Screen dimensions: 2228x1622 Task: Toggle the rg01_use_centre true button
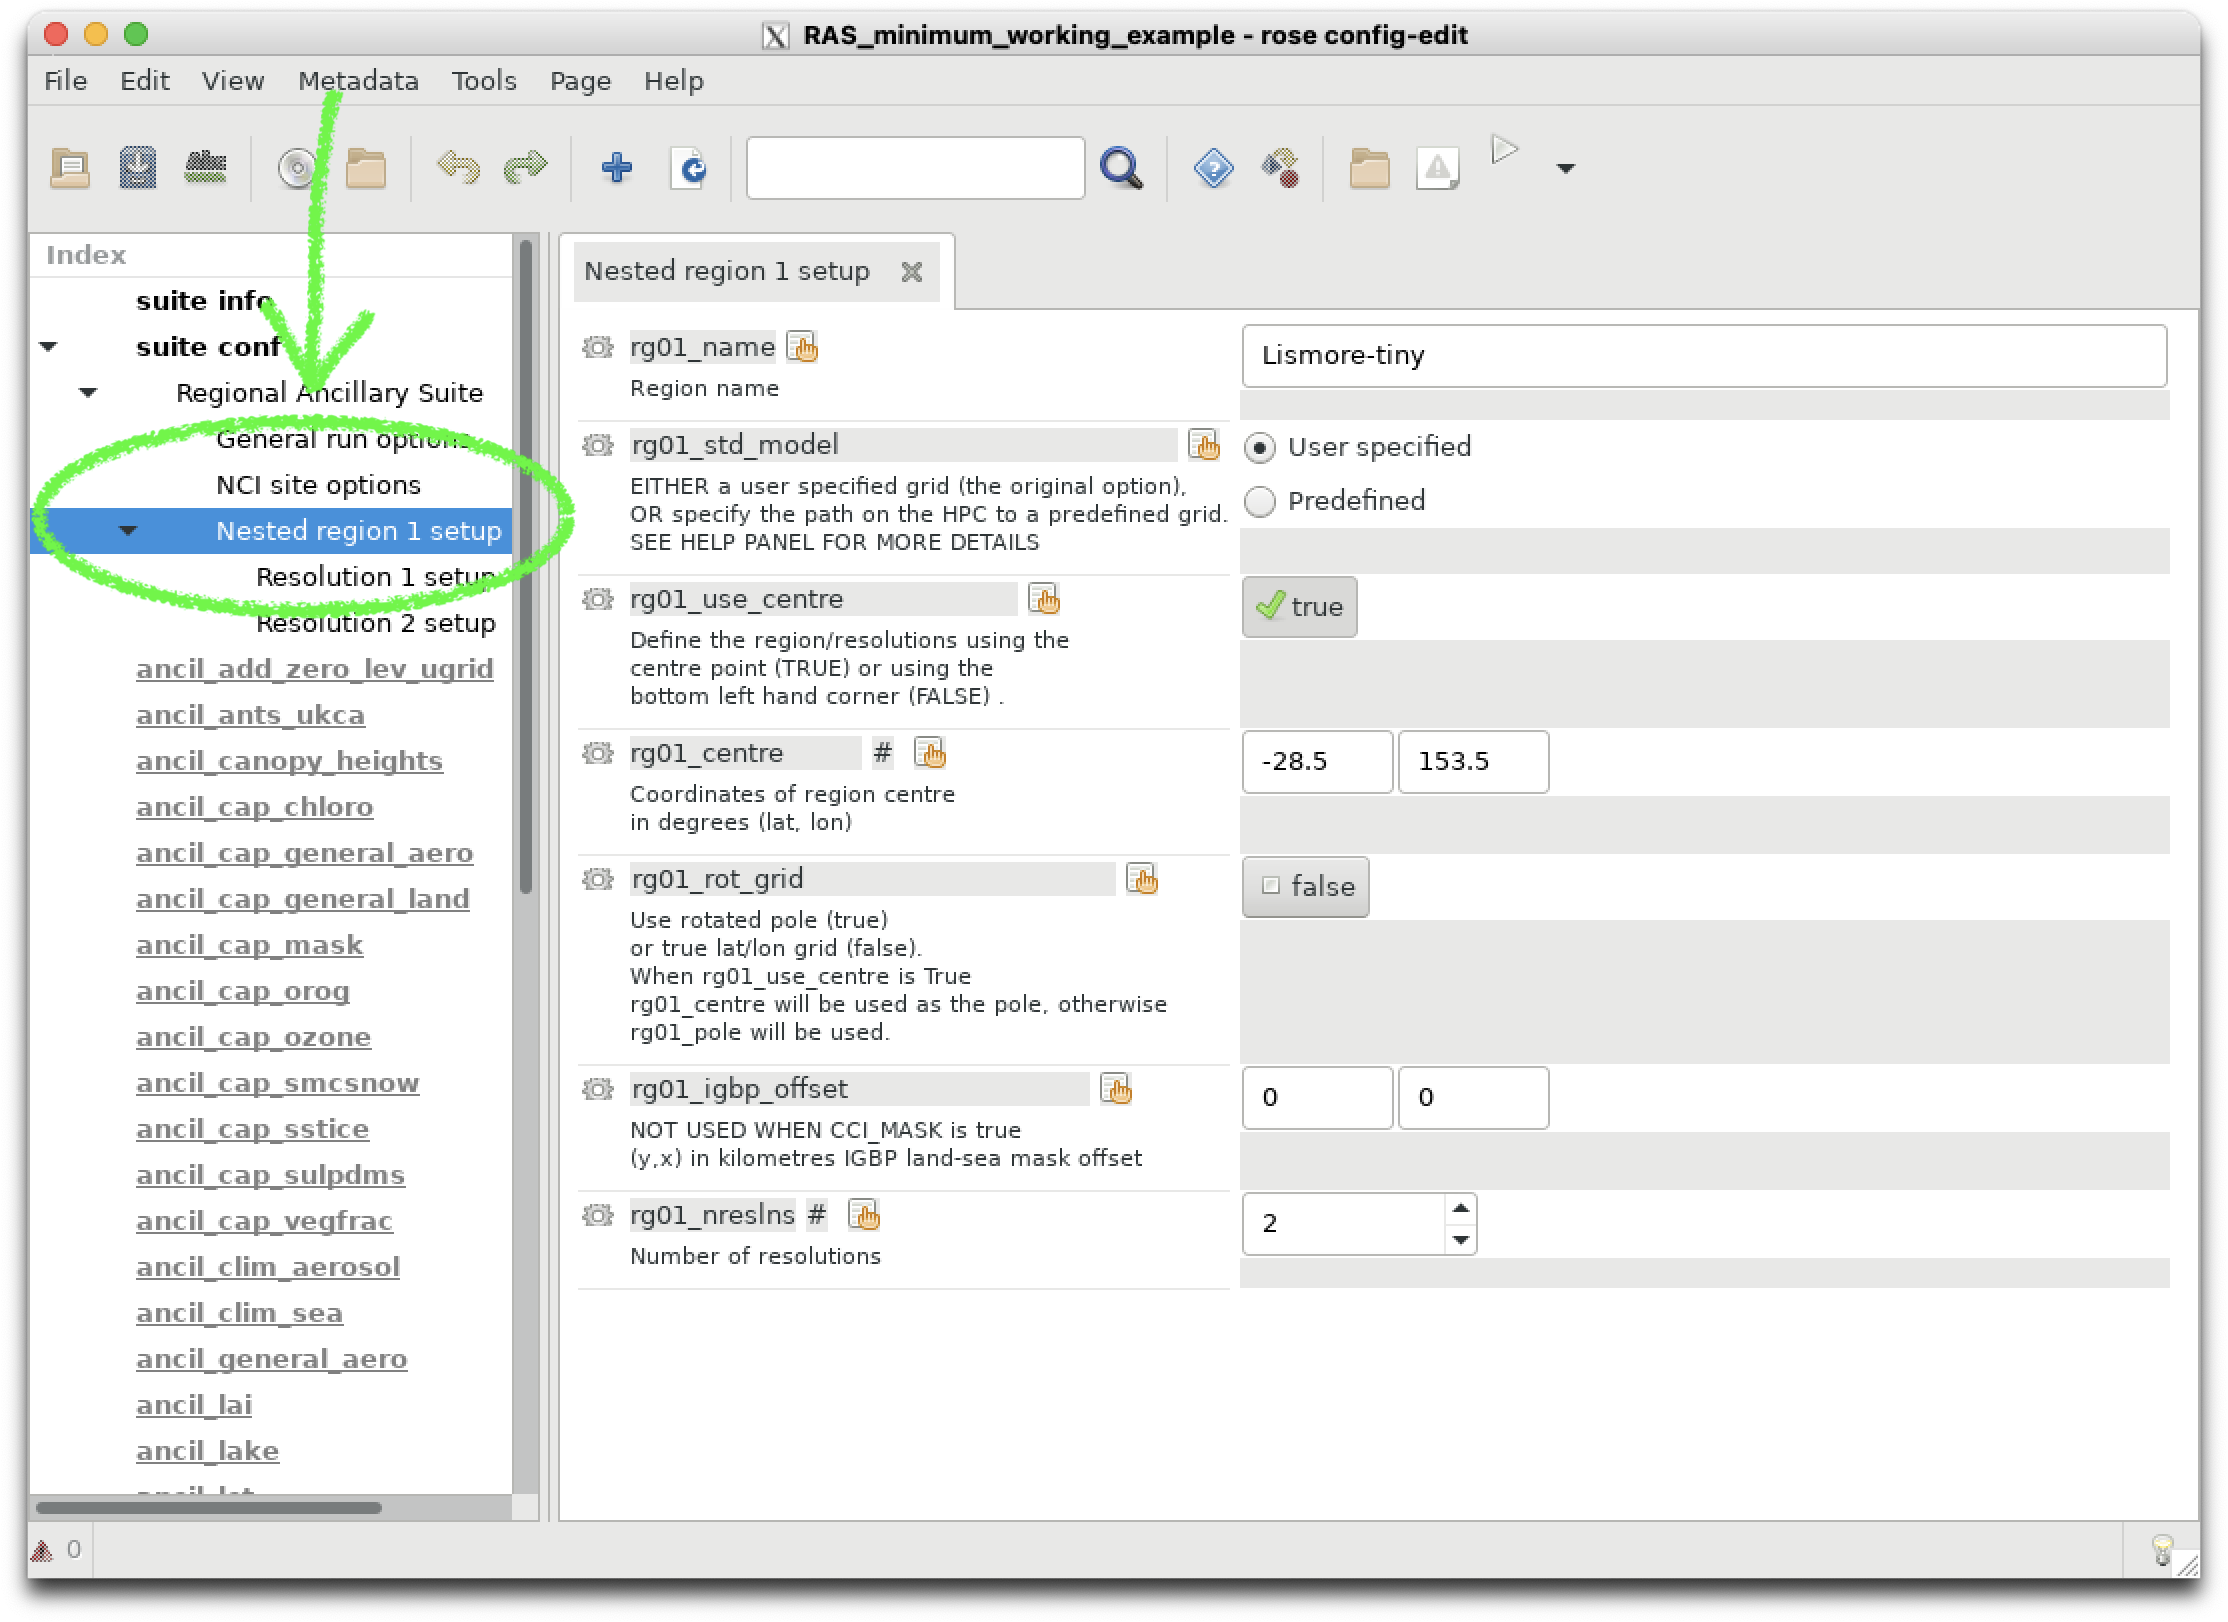pos(1300,607)
